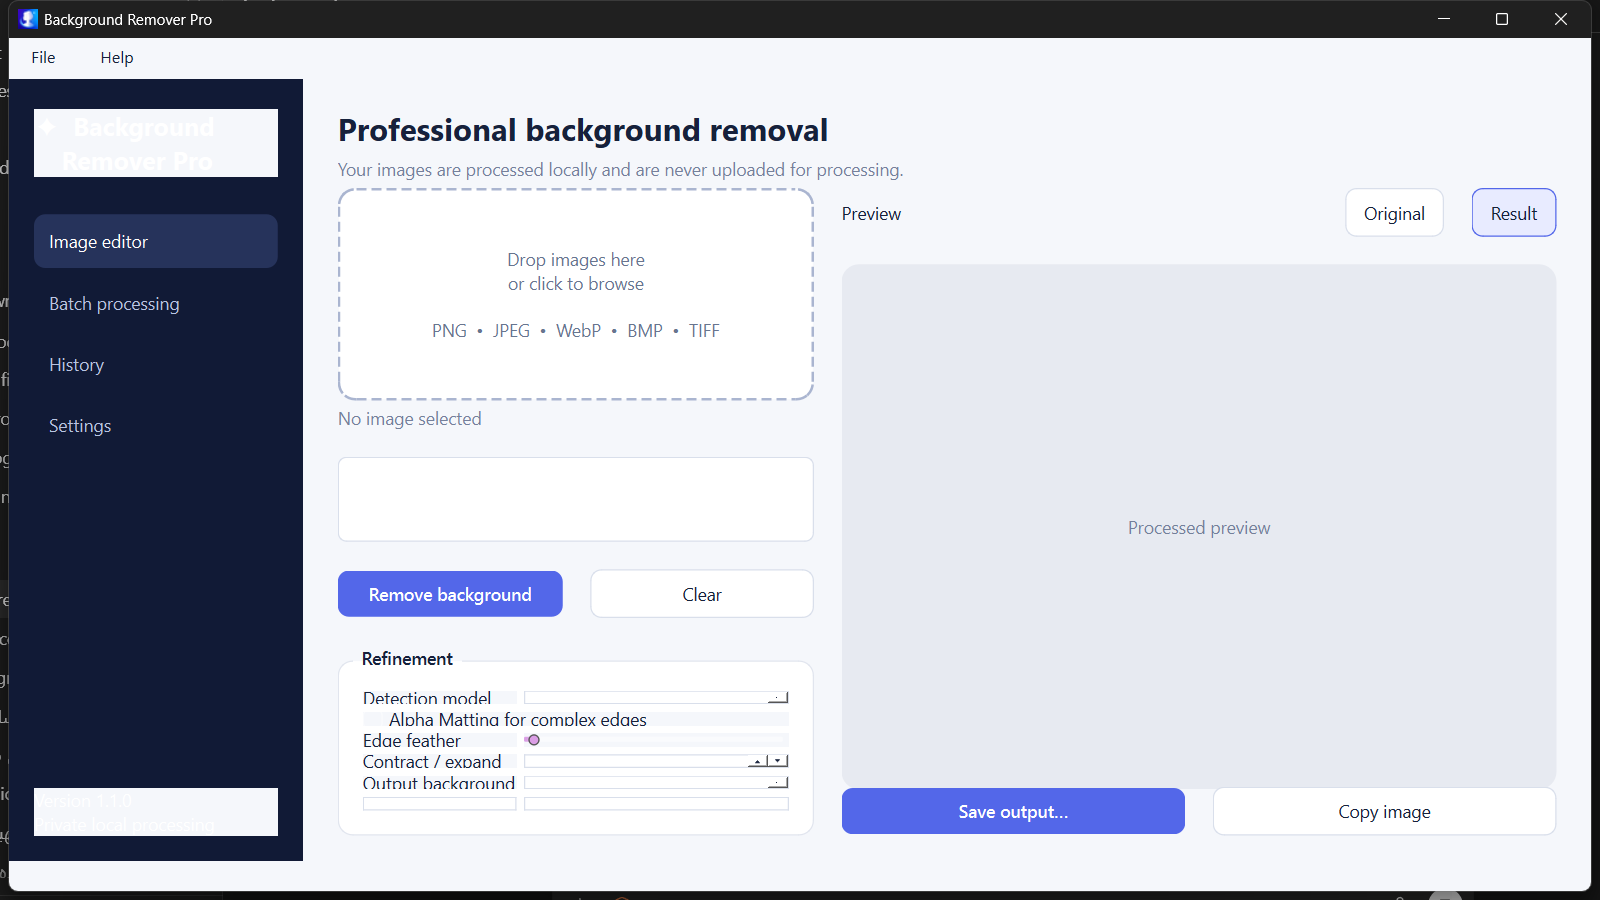Expand the Output background dropdown
This screenshot has width=1600, height=900.
(778, 783)
